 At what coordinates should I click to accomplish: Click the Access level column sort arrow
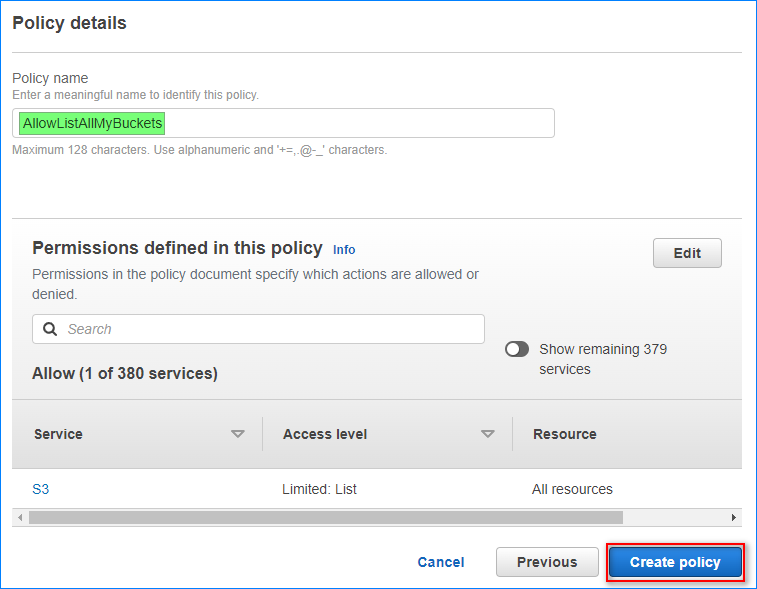tap(488, 434)
